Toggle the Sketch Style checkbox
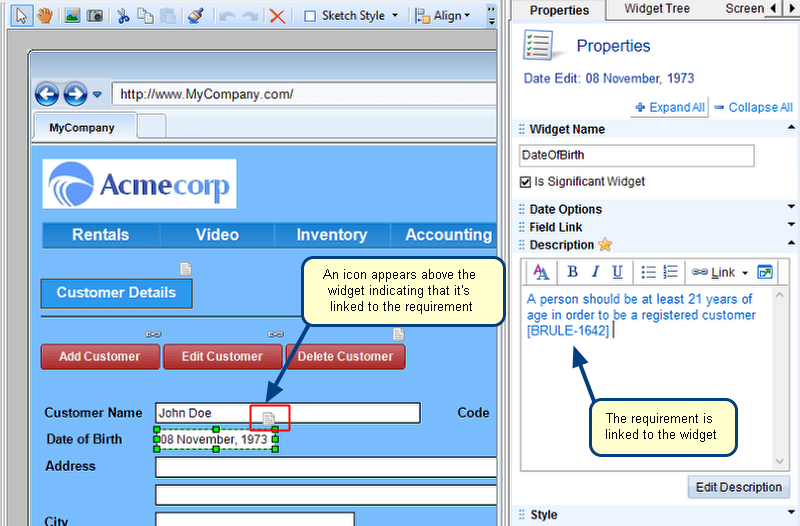Viewport: 800px width, 526px height. pos(310,16)
